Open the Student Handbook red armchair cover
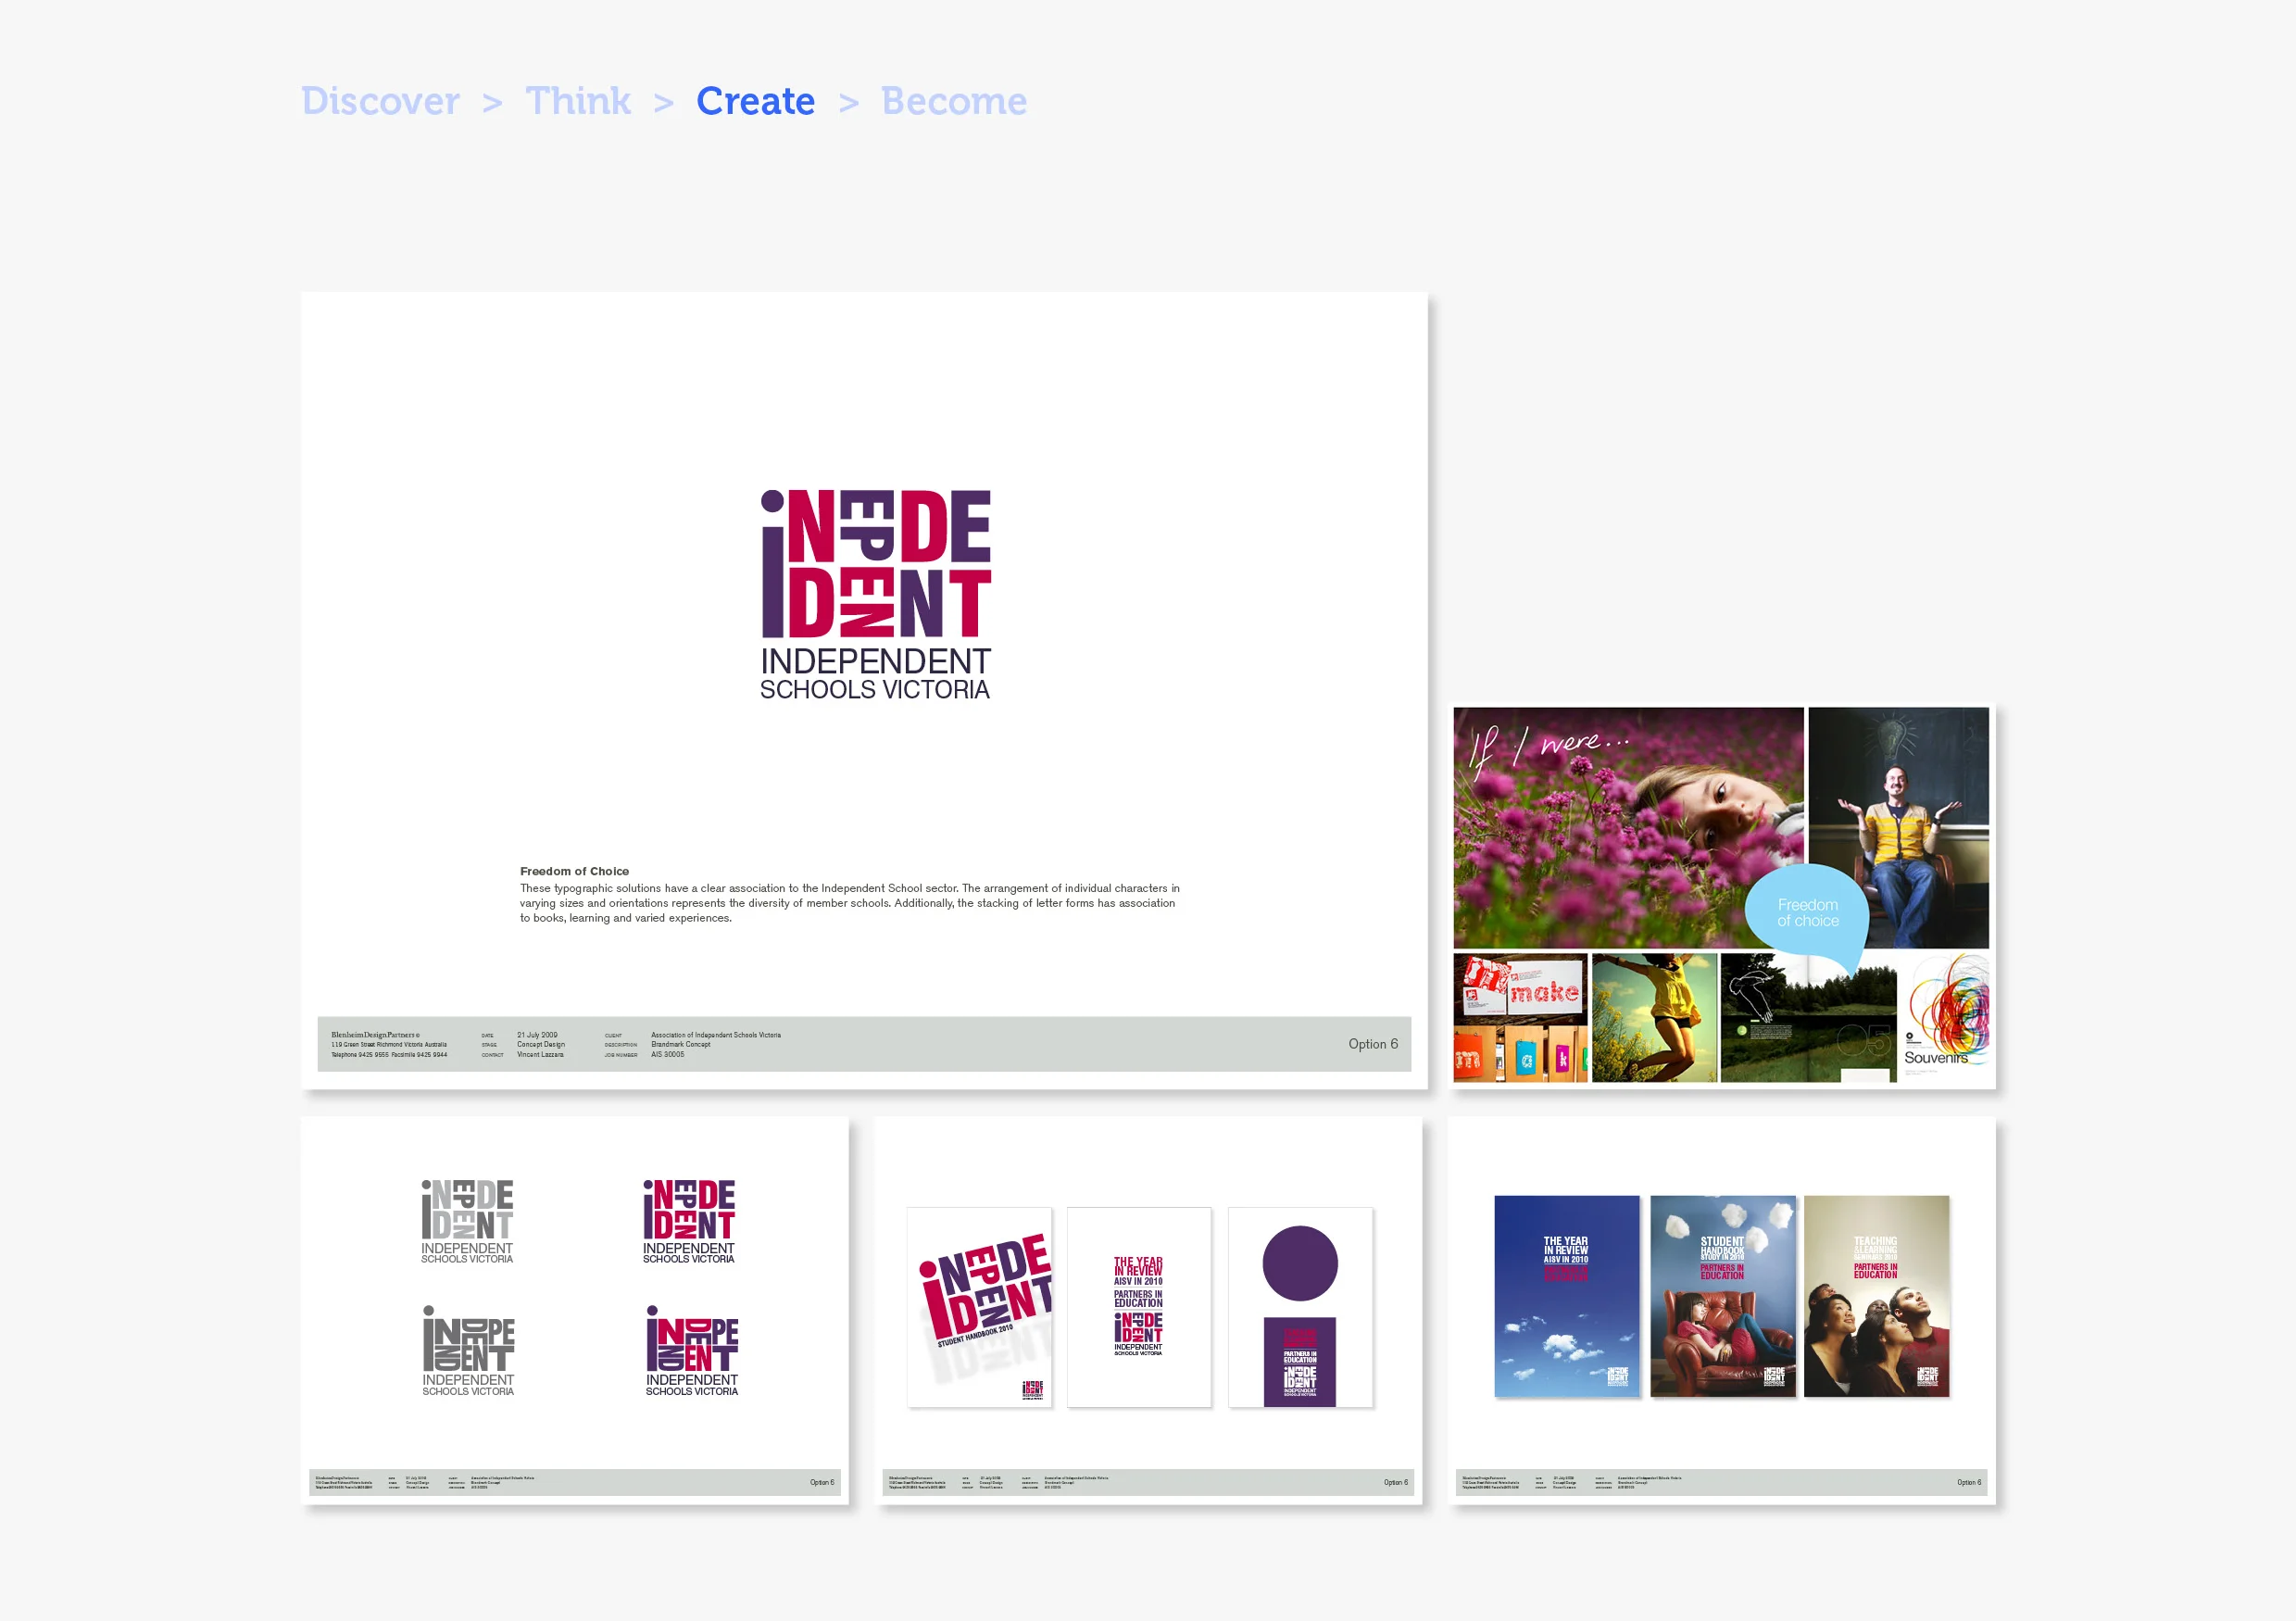 point(1723,1296)
